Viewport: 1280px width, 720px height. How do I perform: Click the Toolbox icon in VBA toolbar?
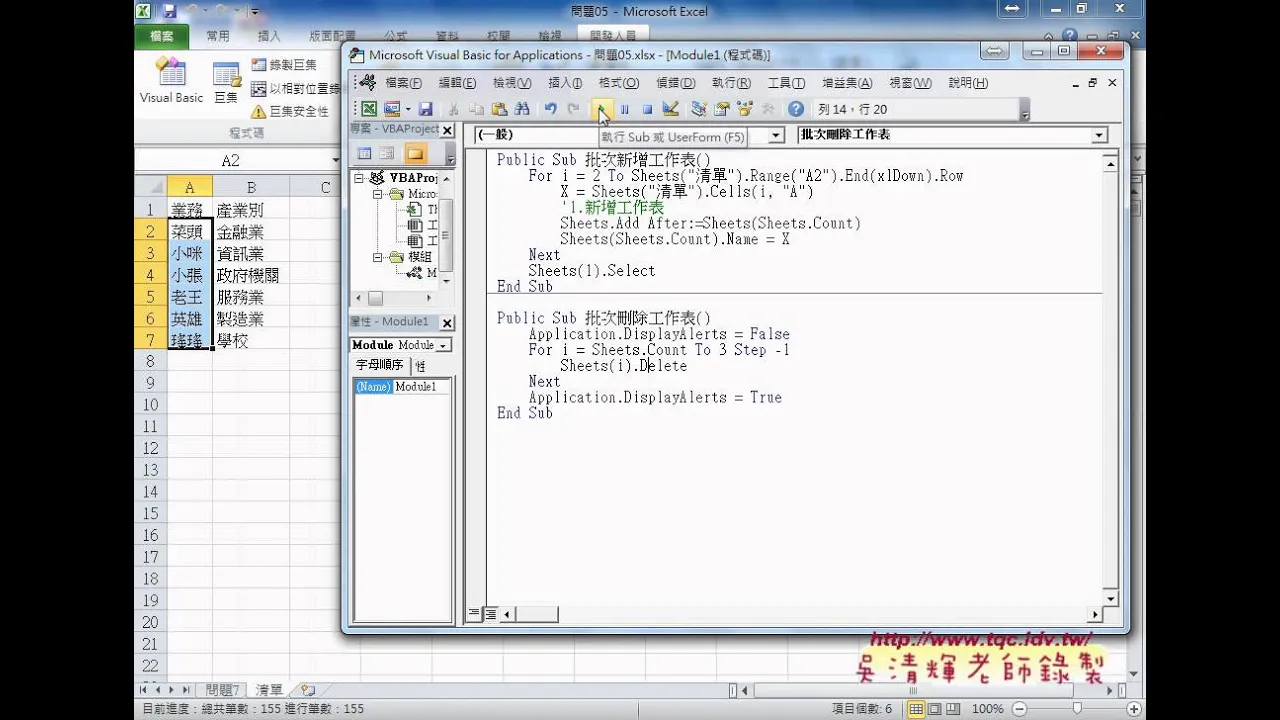click(x=767, y=109)
